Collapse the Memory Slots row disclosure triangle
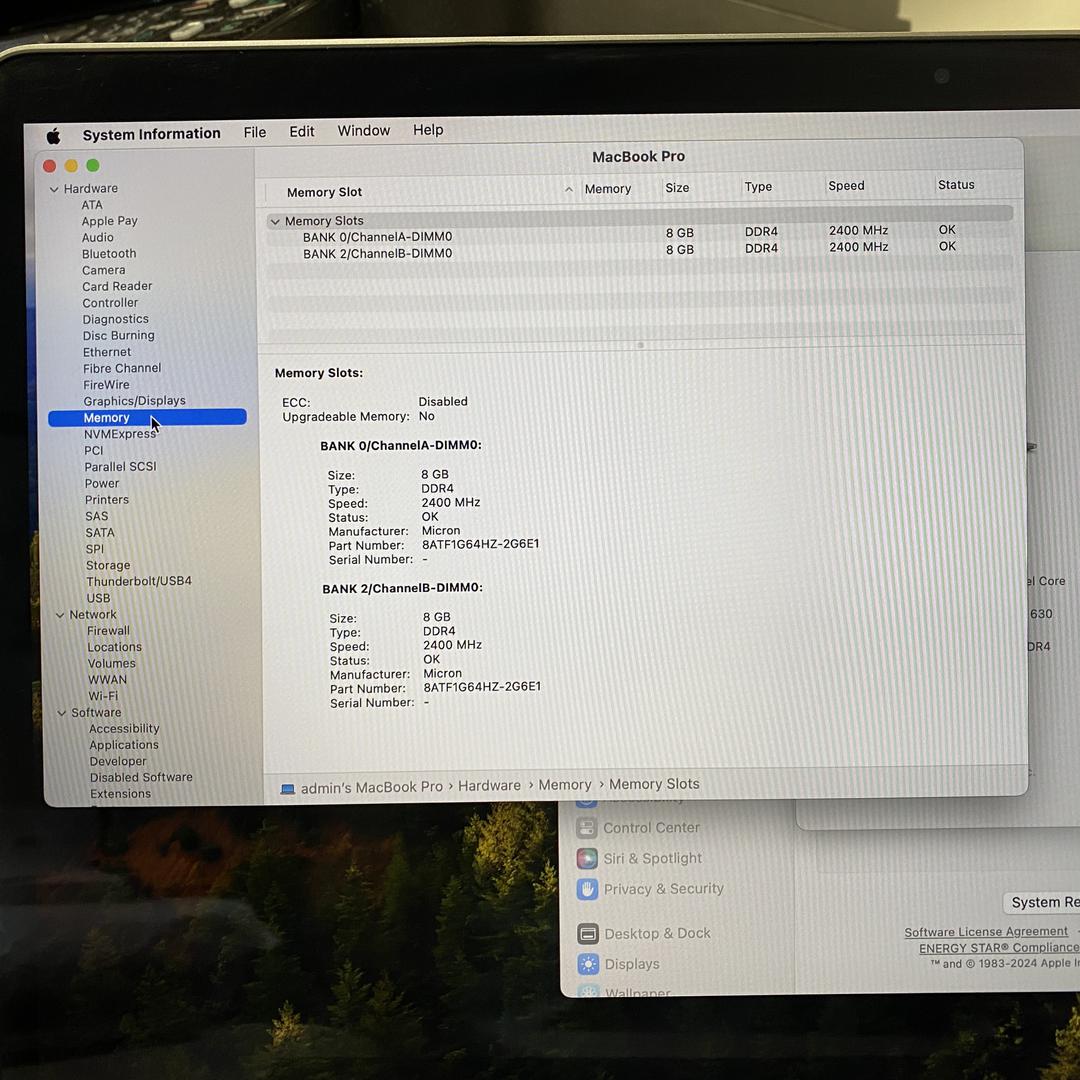This screenshot has height=1080, width=1080. coord(274,222)
